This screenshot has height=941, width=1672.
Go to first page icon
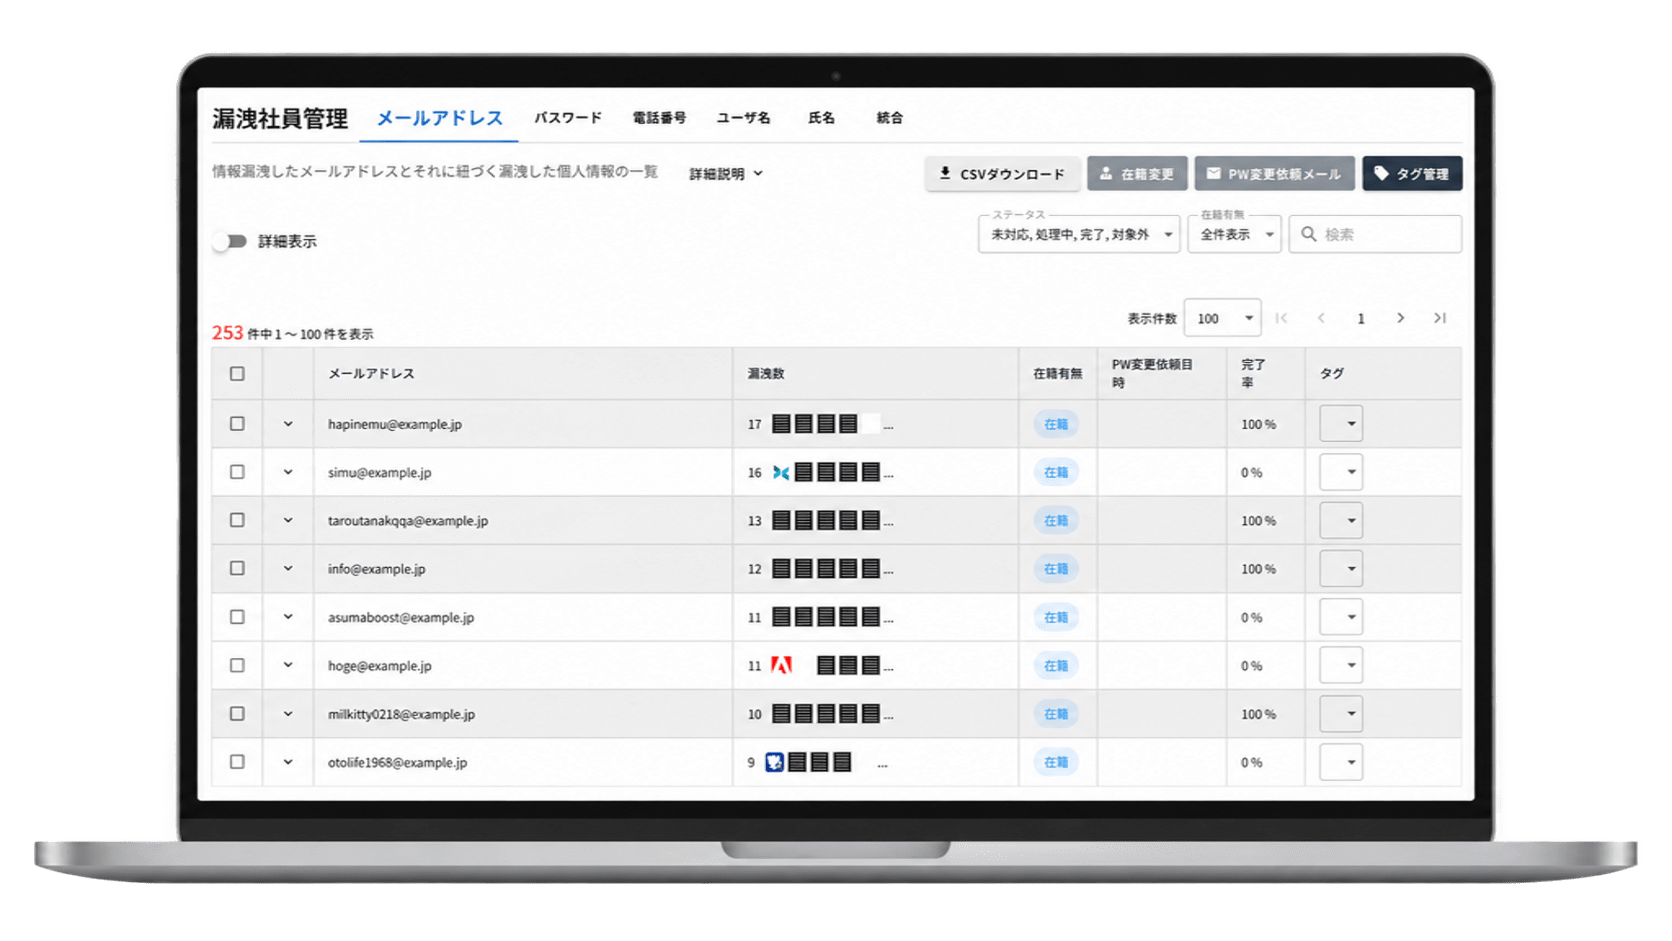[x=1281, y=318]
